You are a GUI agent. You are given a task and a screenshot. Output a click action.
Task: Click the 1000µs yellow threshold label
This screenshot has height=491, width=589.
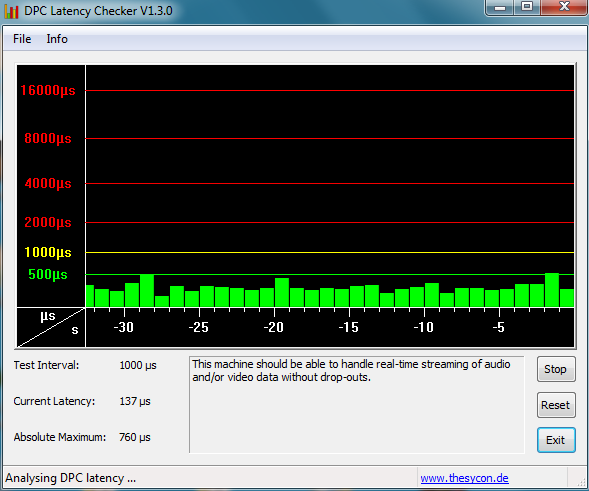click(48, 252)
